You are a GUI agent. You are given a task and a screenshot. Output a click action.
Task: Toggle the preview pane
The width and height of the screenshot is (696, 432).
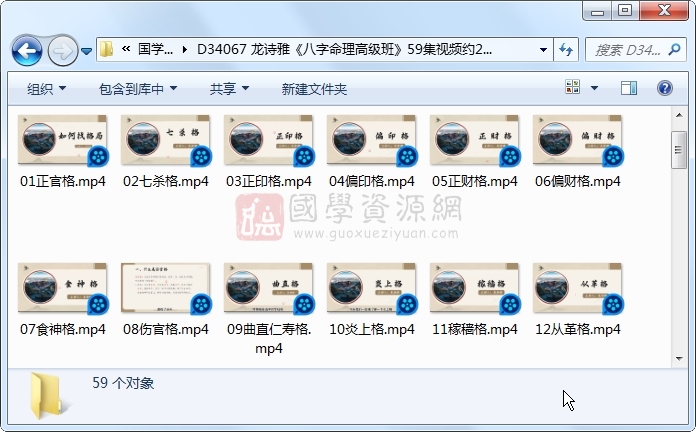click(x=629, y=88)
